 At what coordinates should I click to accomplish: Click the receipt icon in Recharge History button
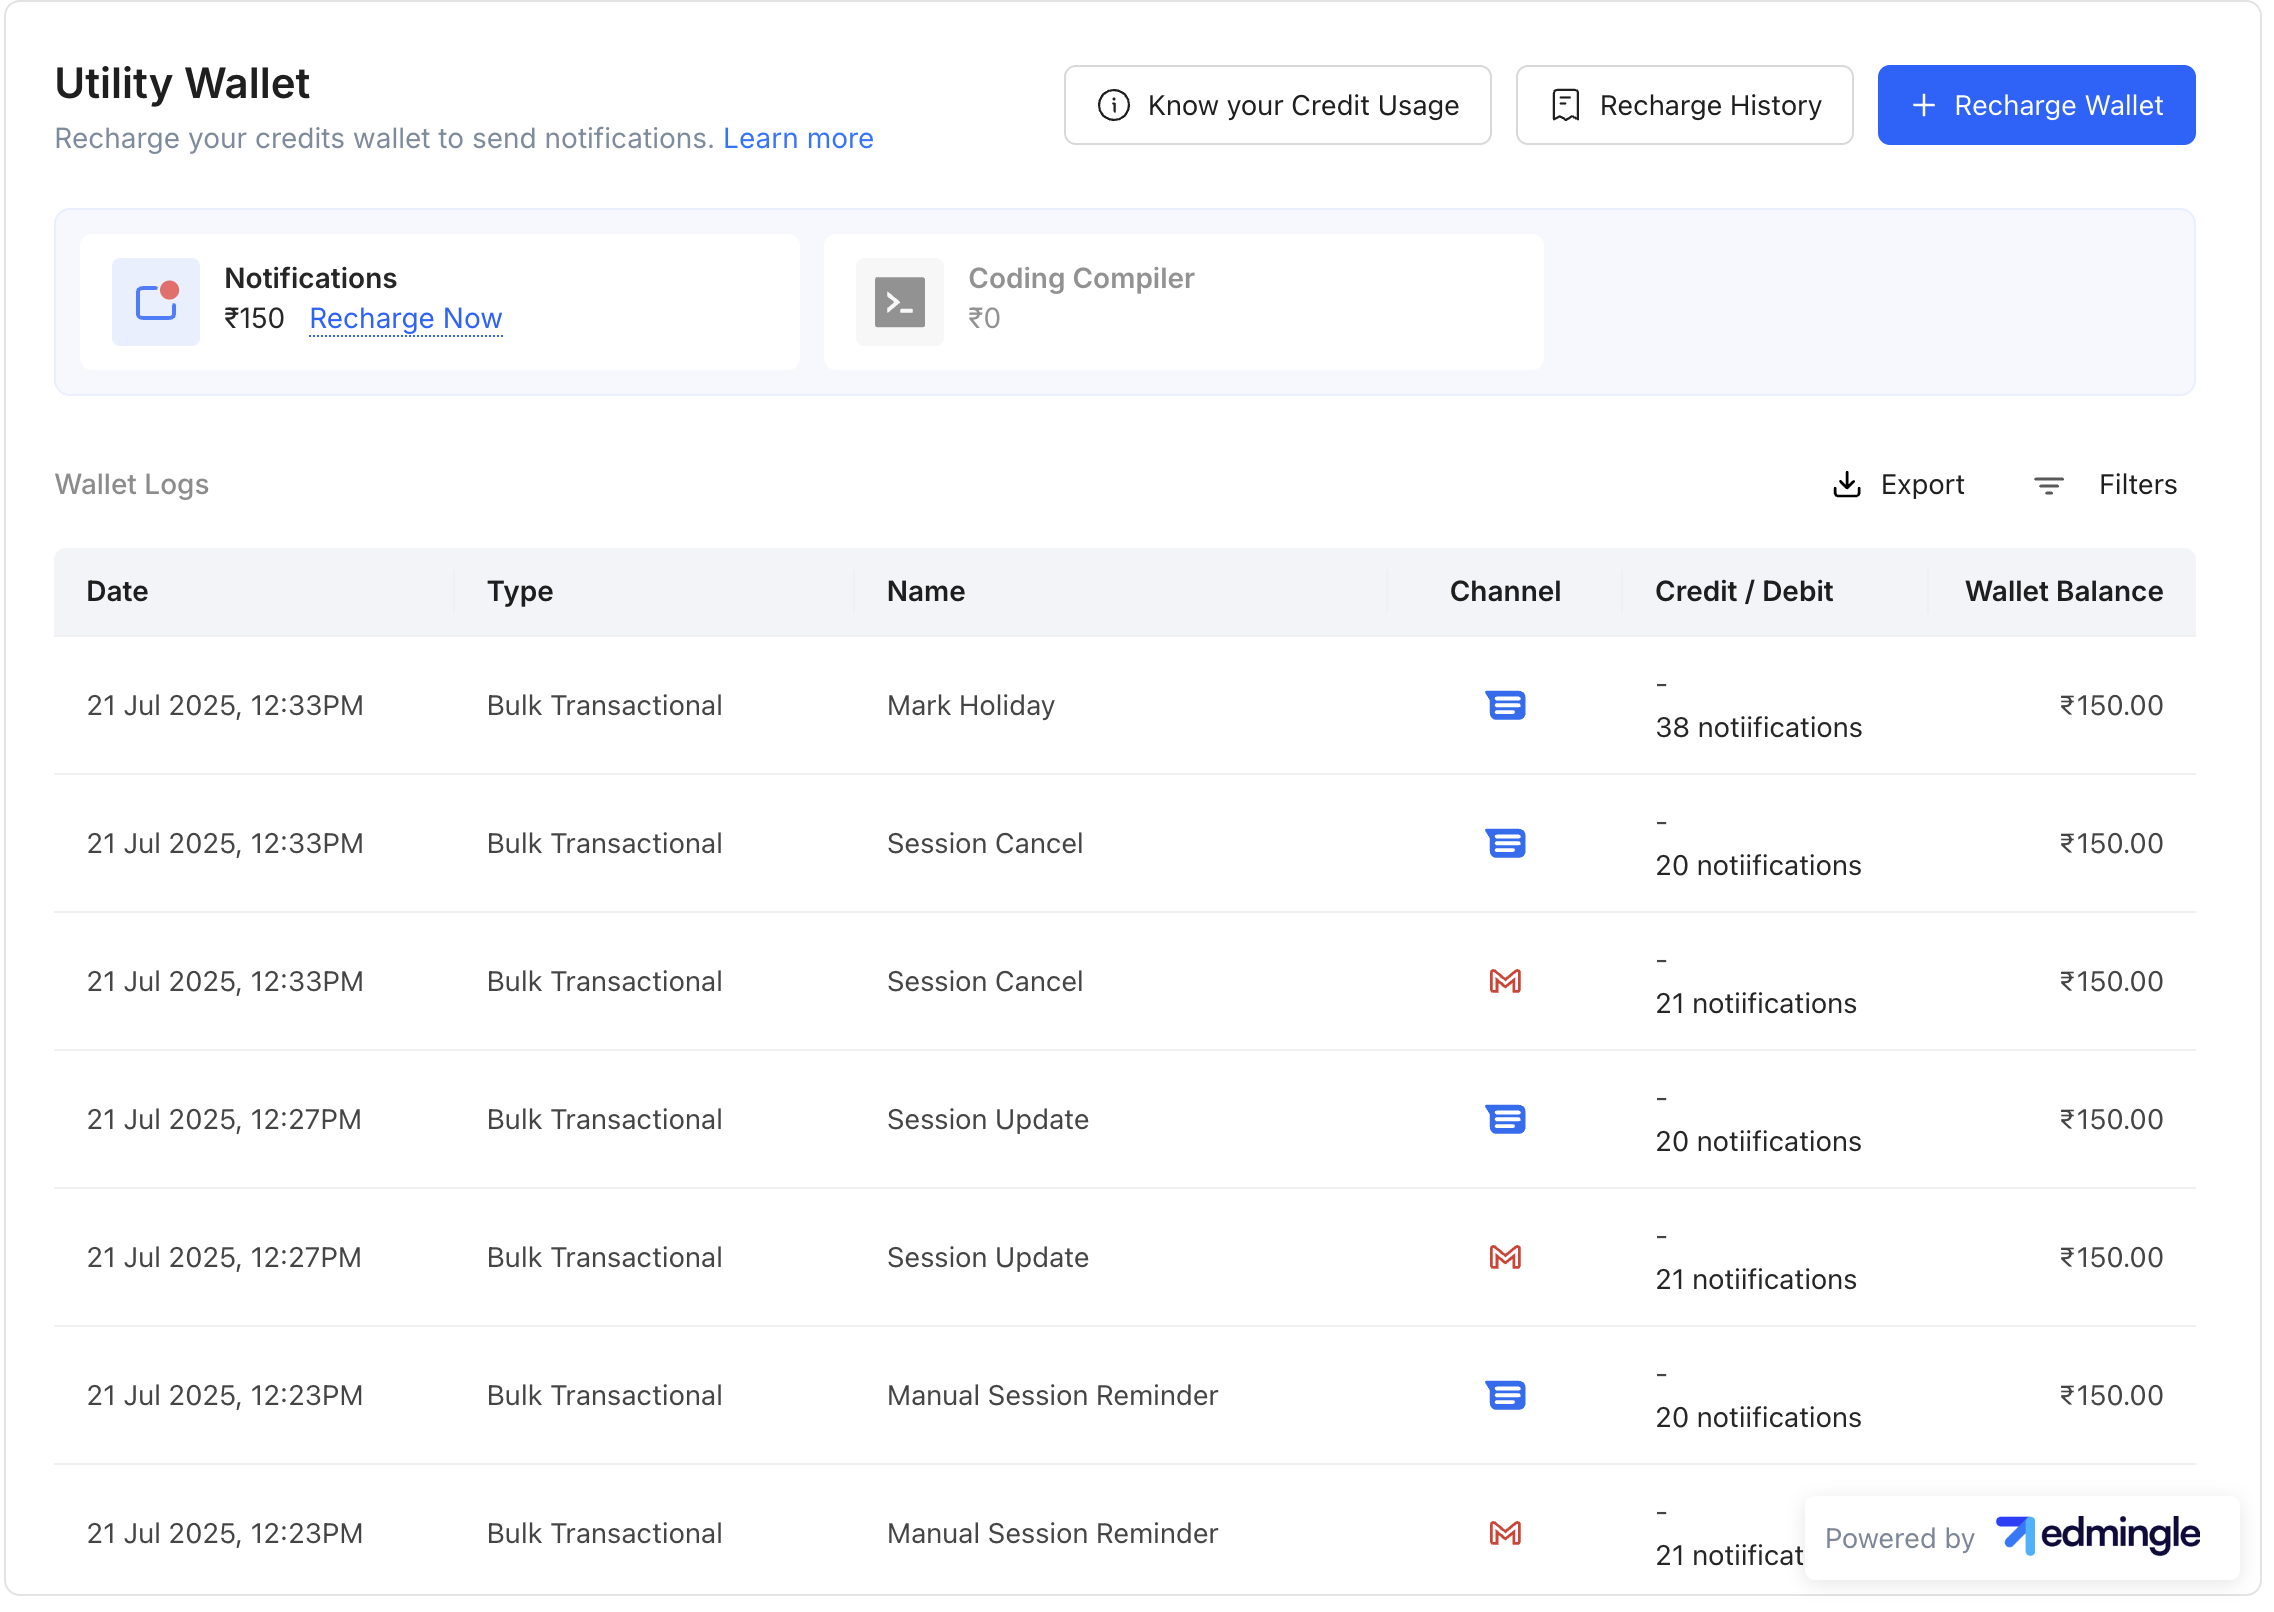[1566, 105]
